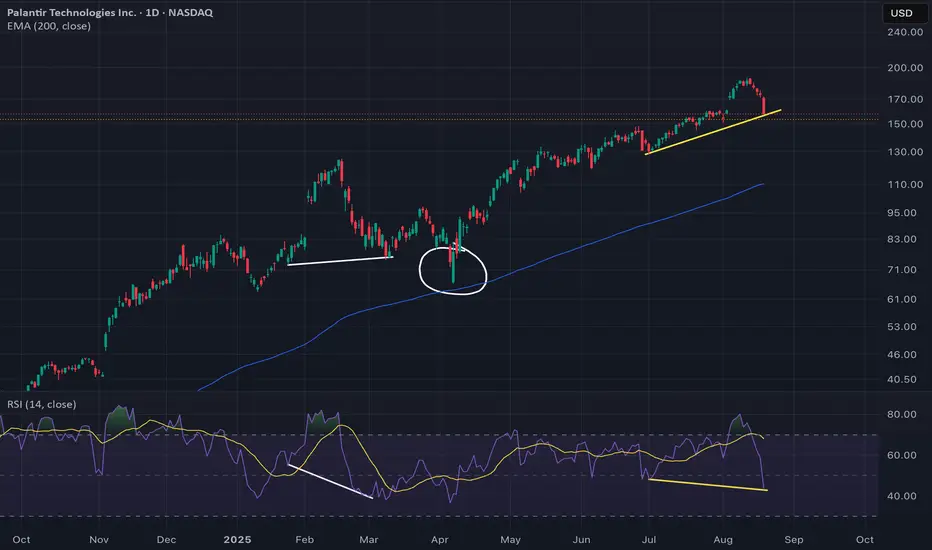Click the RSI (14, close) indicator label
The image size is (932, 550).
coord(42,404)
